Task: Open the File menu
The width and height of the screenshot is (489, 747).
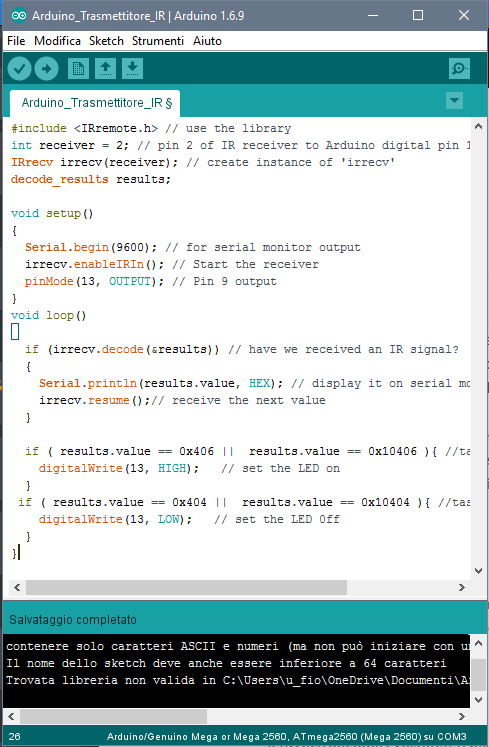Action: click(x=16, y=41)
